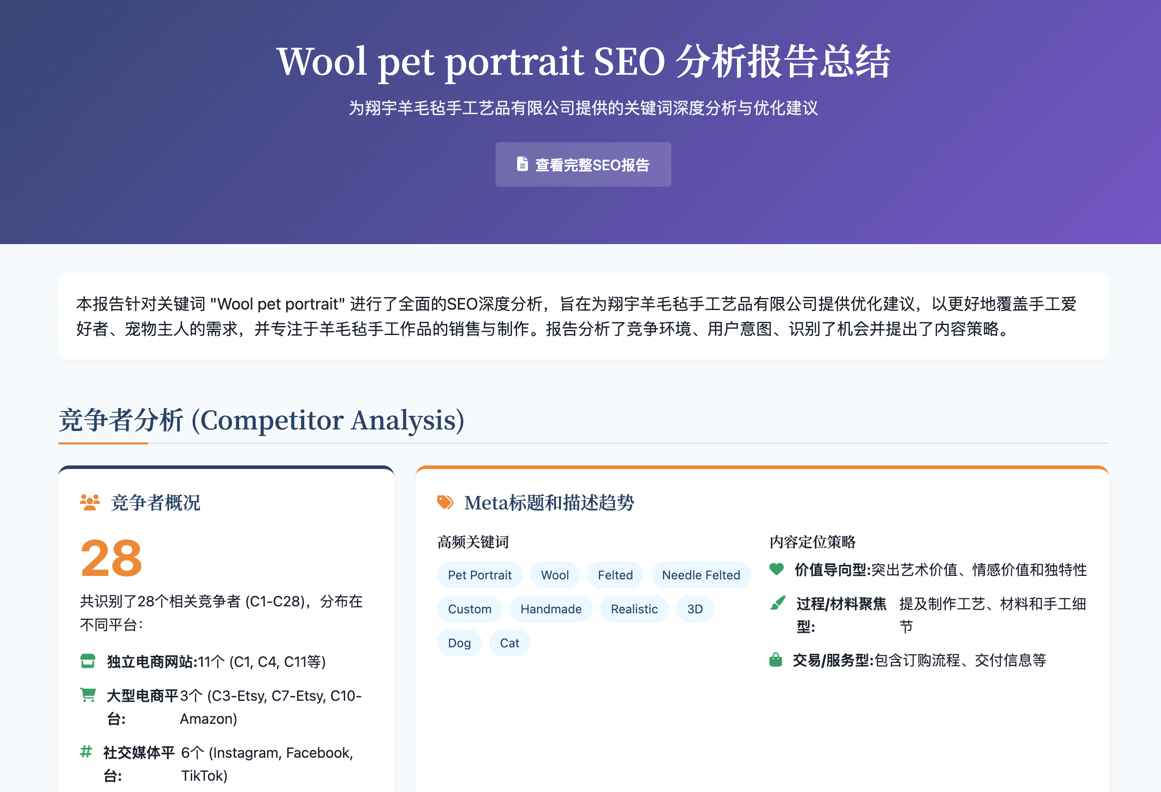The image size is (1161, 792).
Task: Click the document icon in the report button
Action: (x=522, y=164)
